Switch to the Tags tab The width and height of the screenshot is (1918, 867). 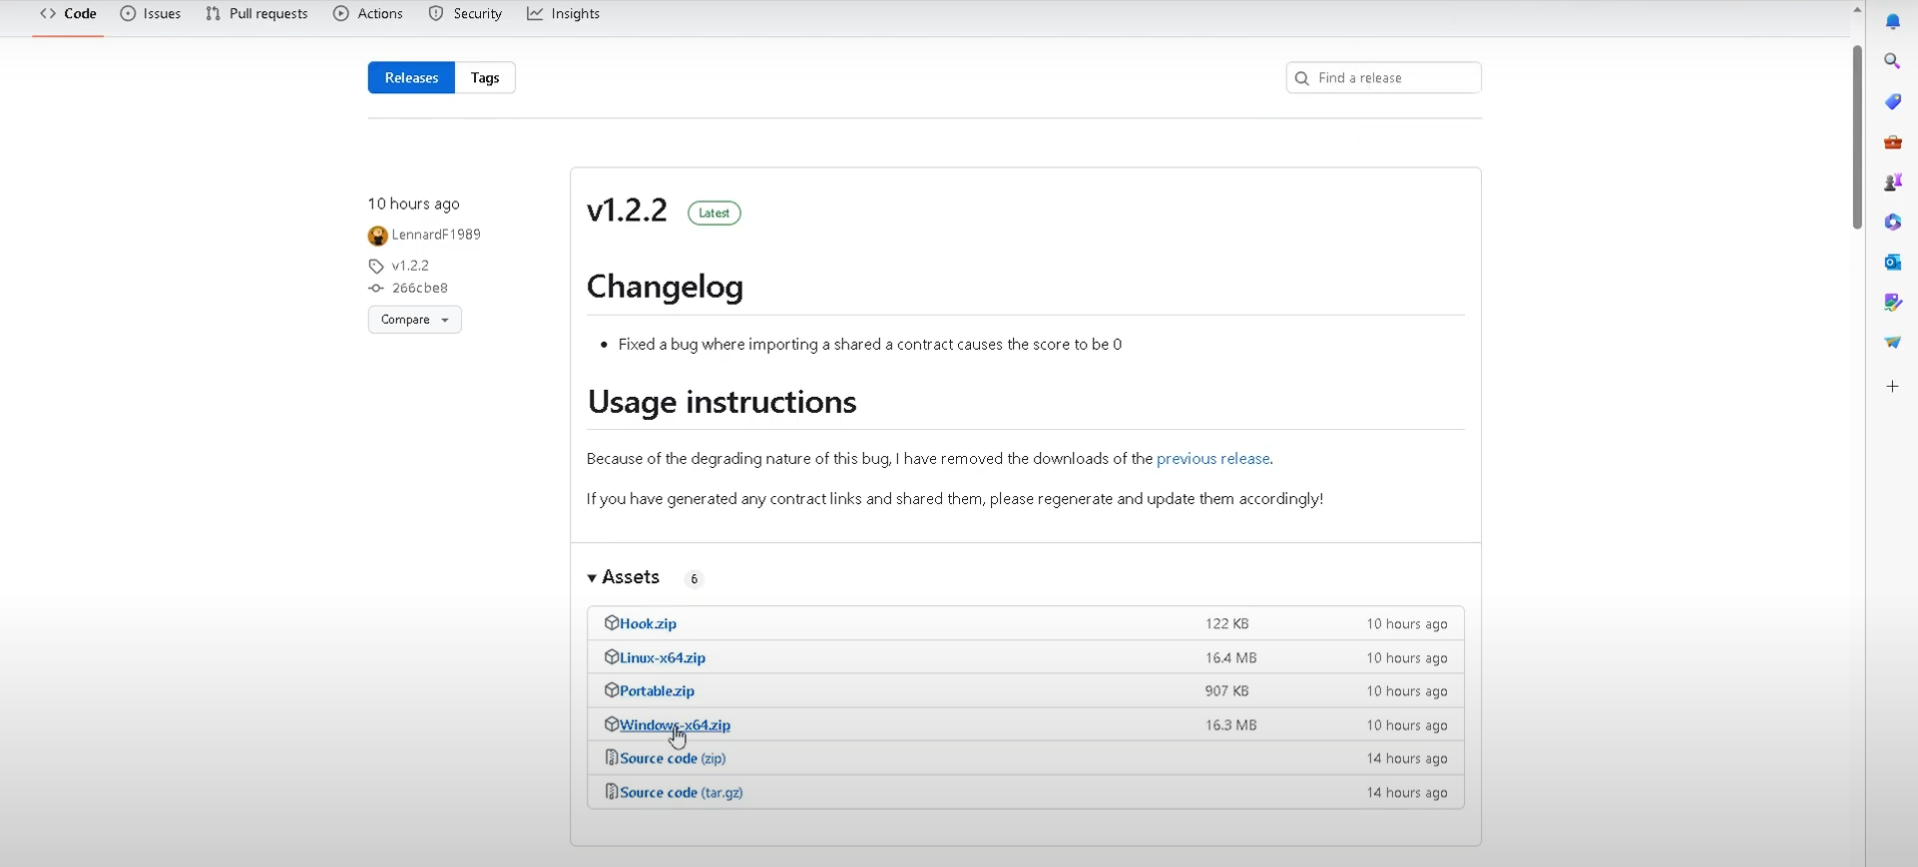pos(485,78)
